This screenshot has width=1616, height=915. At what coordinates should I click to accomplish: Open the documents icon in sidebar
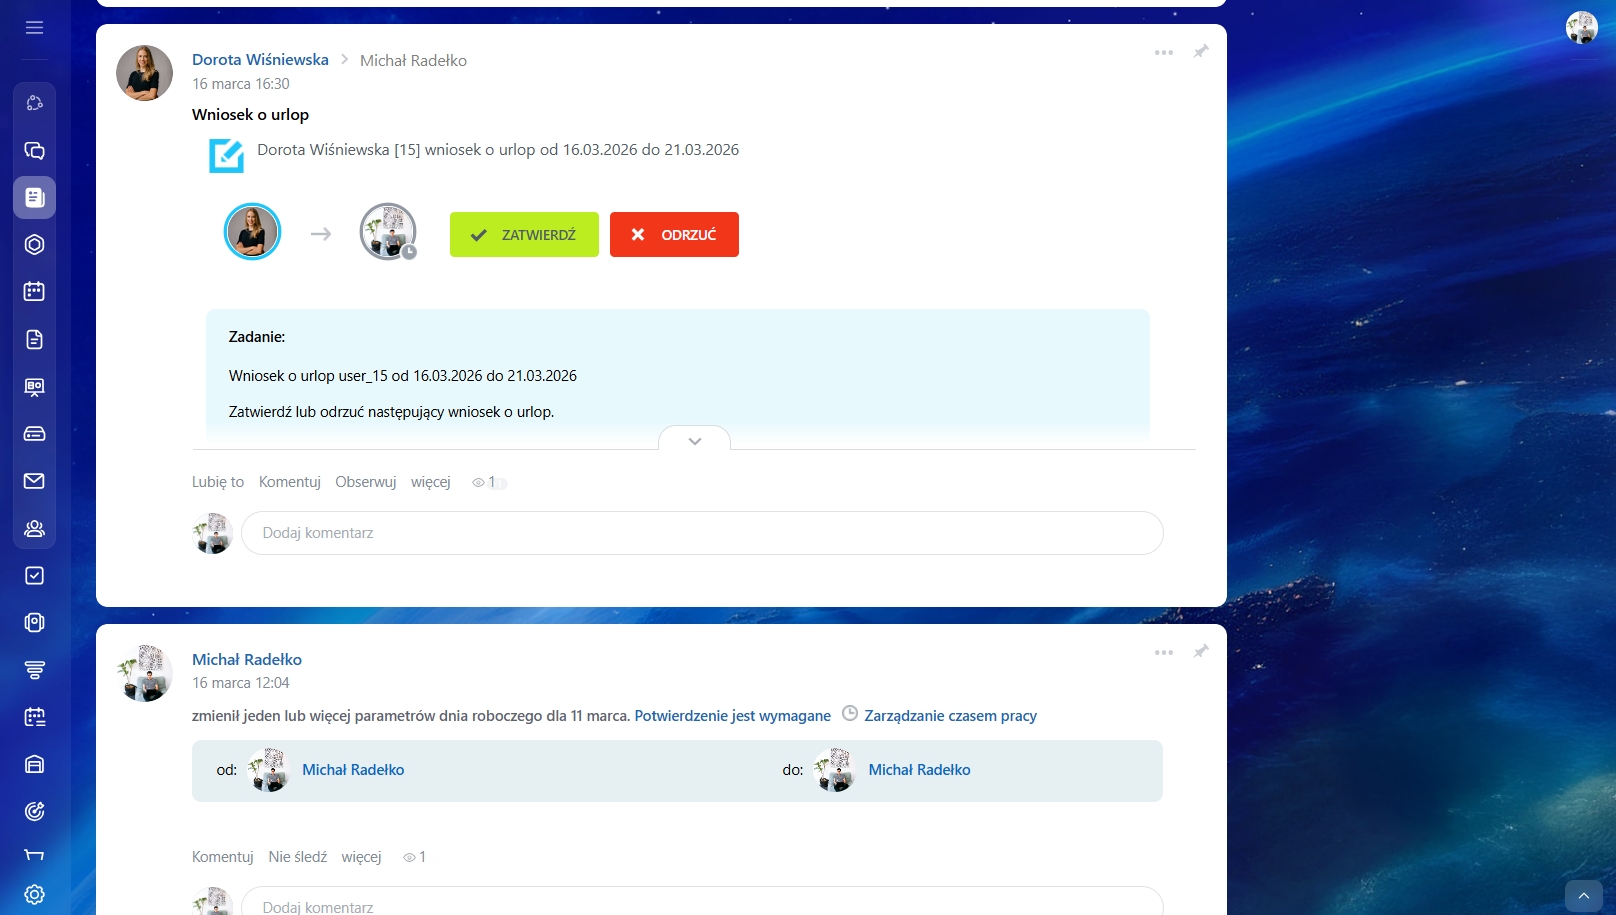point(34,339)
